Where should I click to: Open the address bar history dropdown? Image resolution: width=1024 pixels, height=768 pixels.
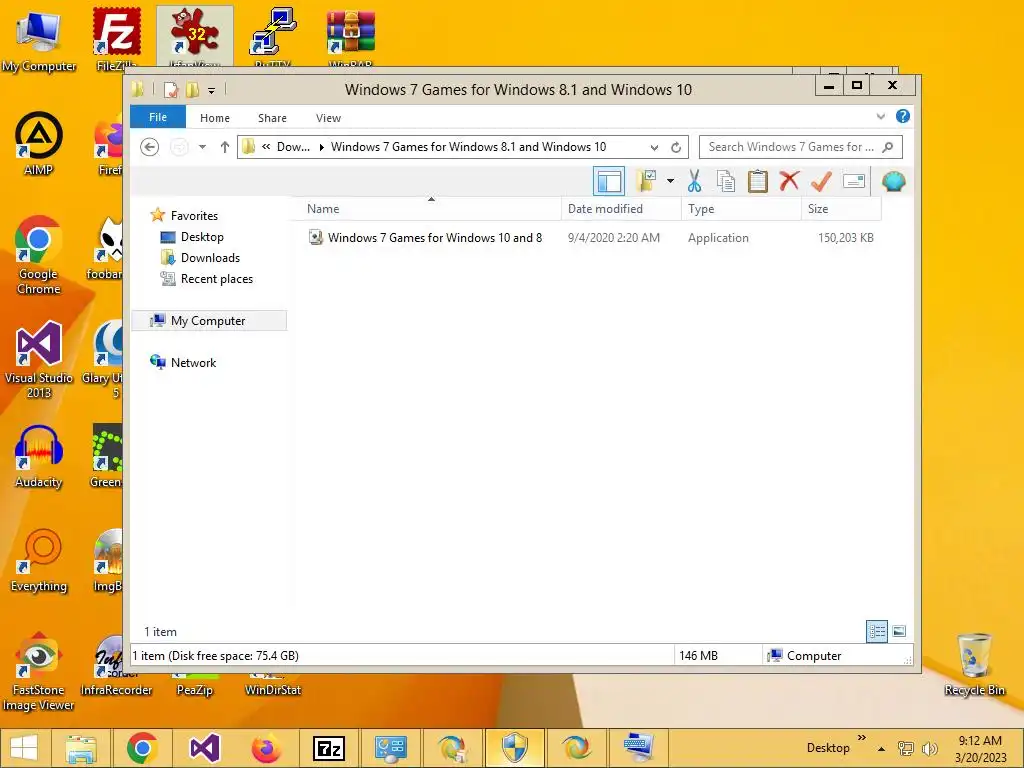coord(654,147)
